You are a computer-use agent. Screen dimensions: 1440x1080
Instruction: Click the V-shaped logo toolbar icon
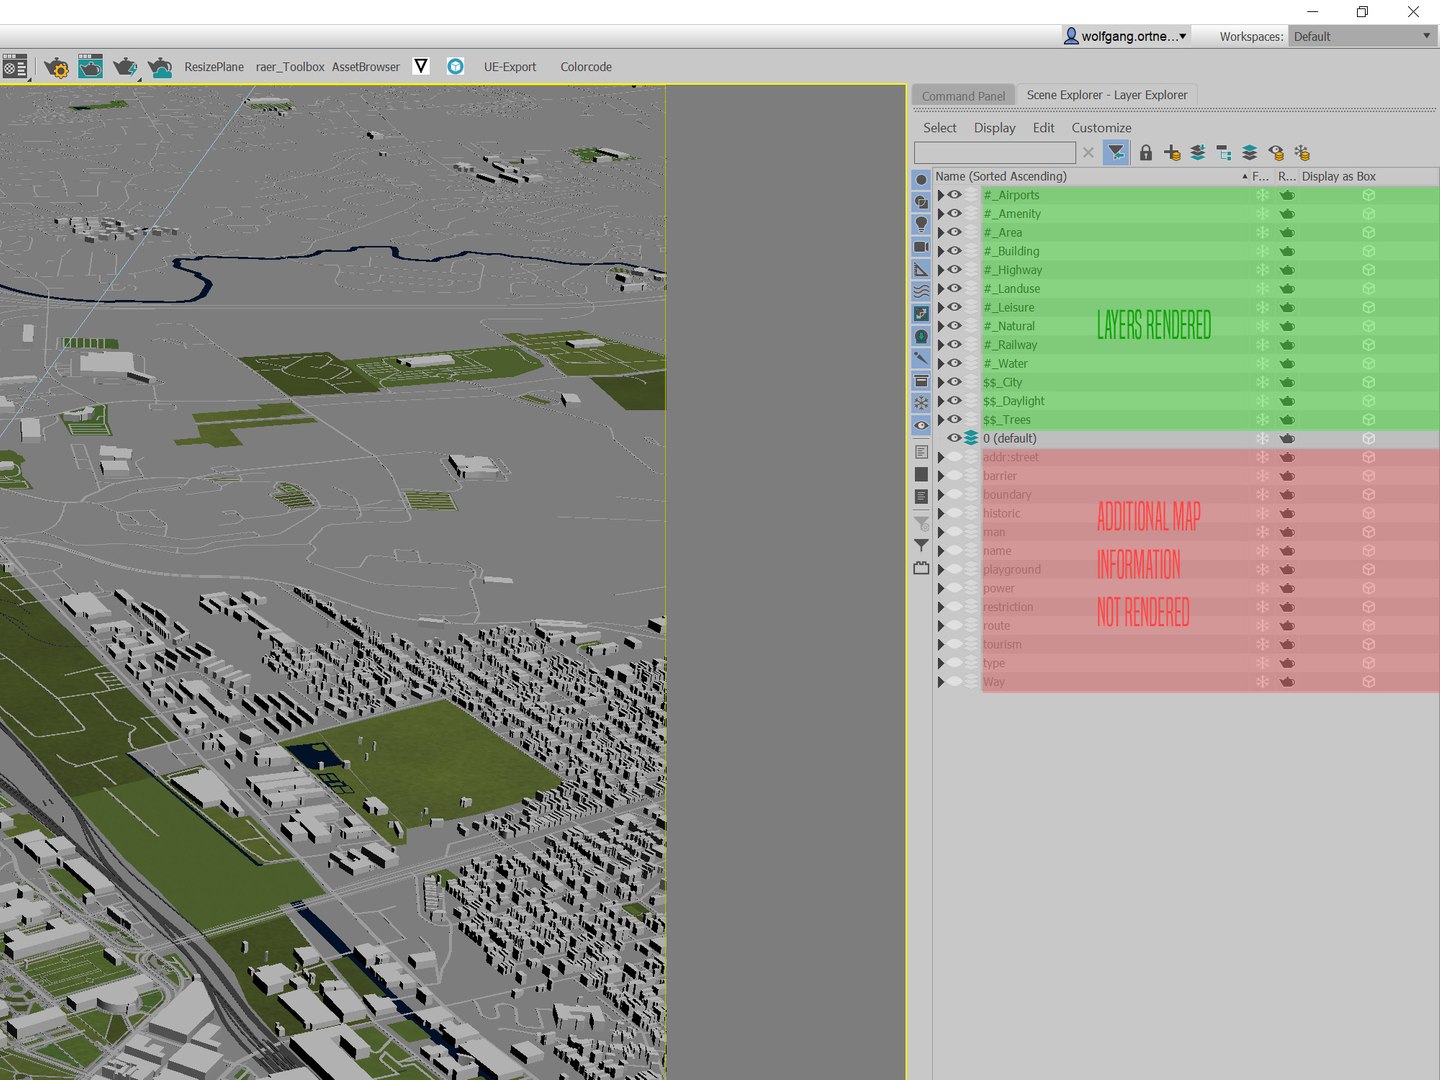[x=421, y=66]
